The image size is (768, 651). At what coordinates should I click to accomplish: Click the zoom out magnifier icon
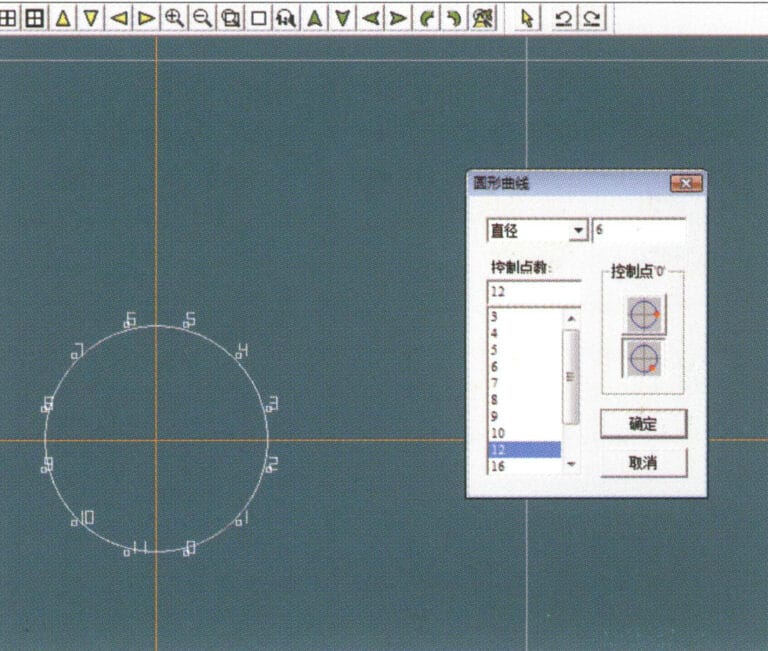pyautogui.click(x=202, y=19)
